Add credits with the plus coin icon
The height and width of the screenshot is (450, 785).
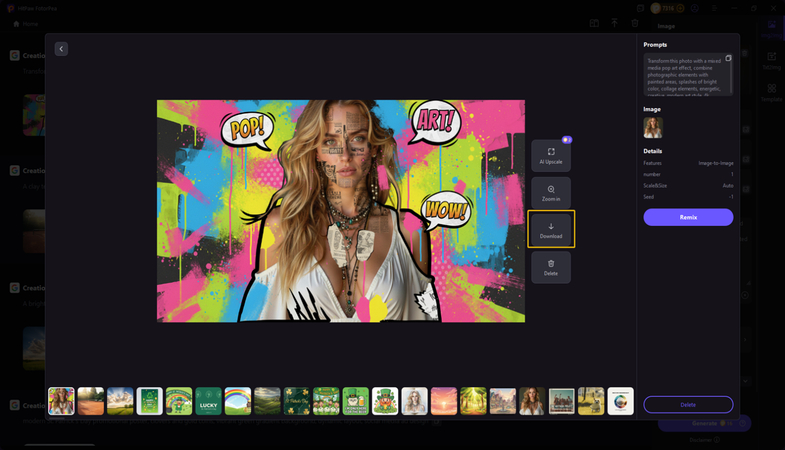pyautogui.click(x=680, y=8)
